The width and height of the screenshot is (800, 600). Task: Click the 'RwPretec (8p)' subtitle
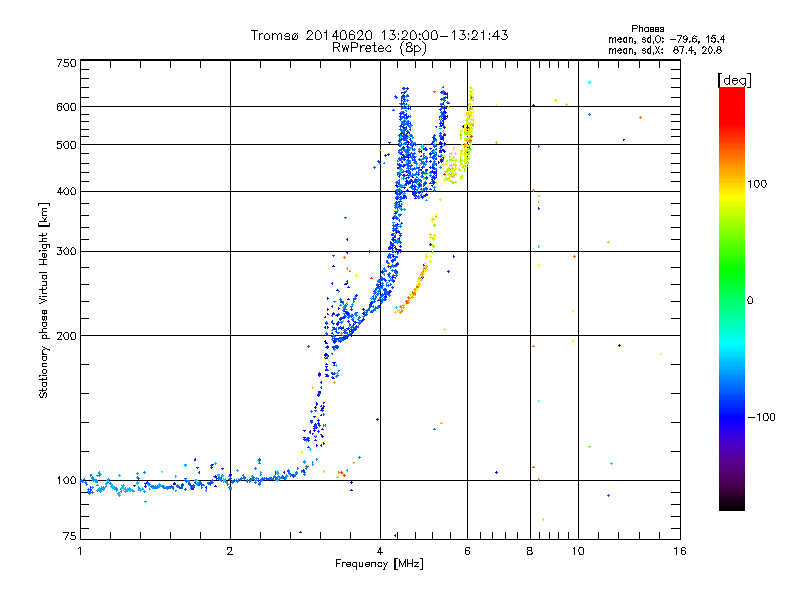tap(379, 48)
